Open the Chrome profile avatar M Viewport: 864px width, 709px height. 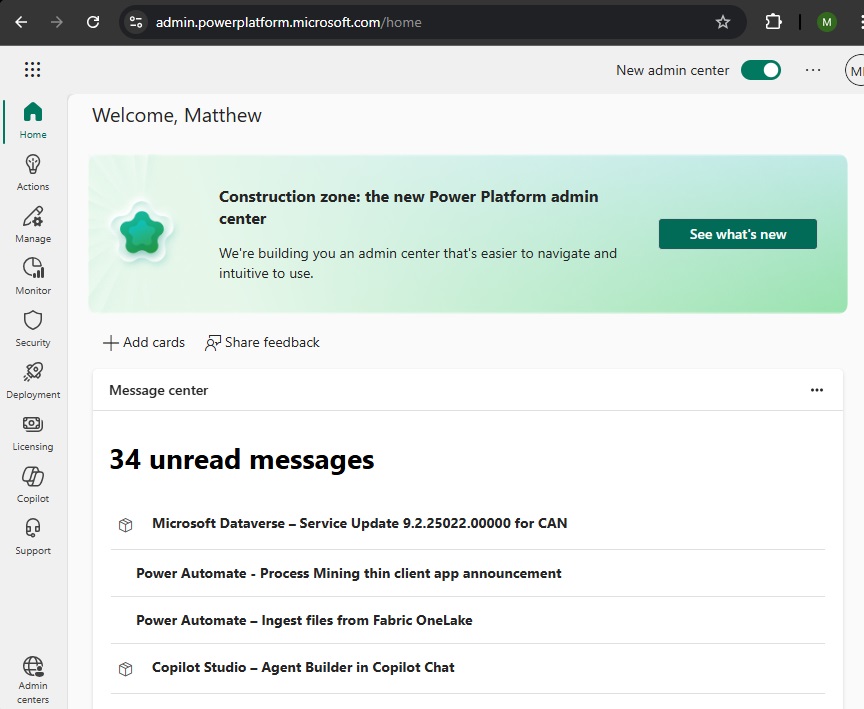[x=826, y=22]
